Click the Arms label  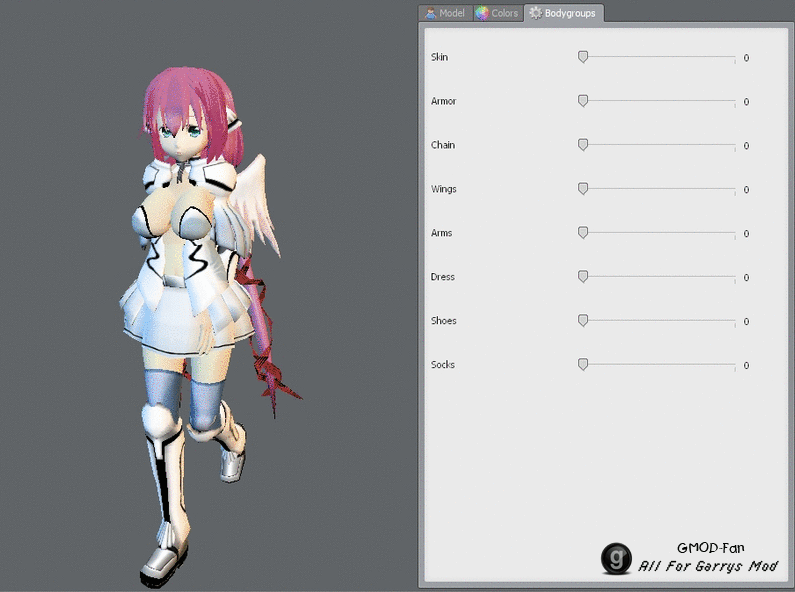pyautogui.click(x=441, y=233)
